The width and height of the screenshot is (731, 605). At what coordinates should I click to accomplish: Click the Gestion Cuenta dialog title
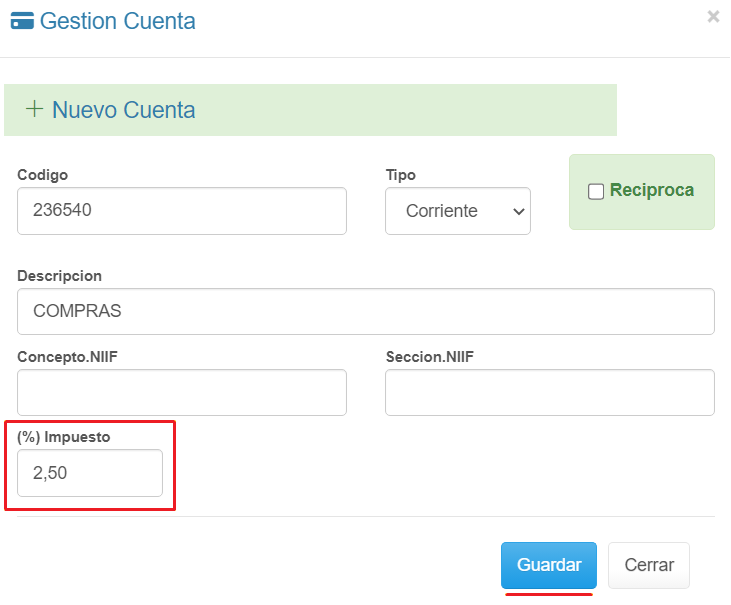(117, 21)
